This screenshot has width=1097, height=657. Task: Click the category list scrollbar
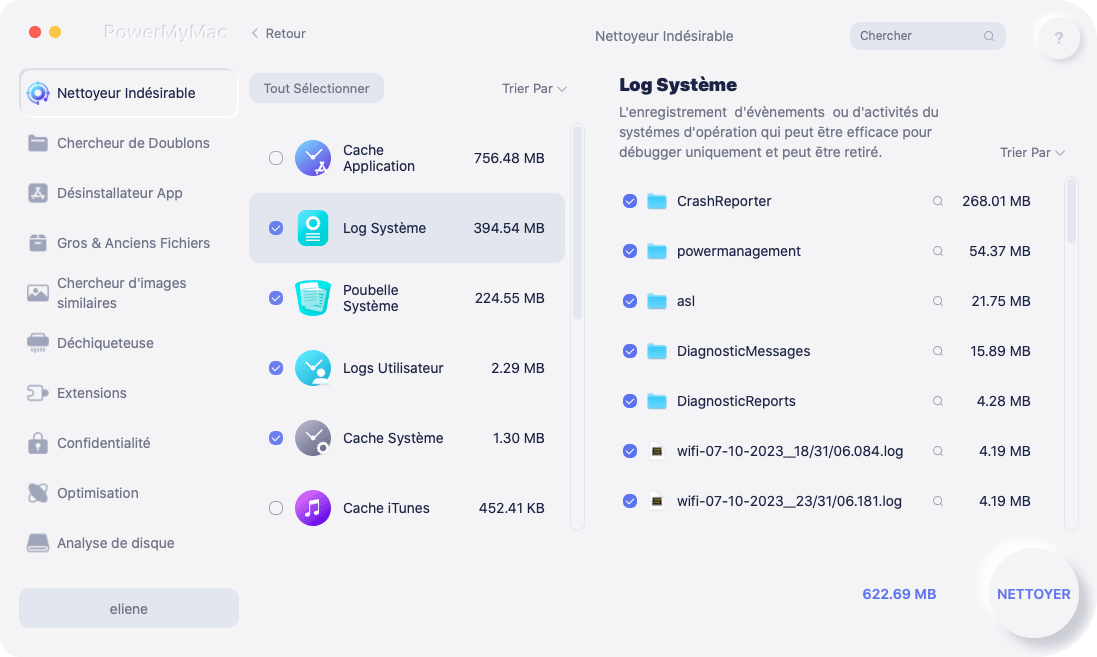pos(577,222)
